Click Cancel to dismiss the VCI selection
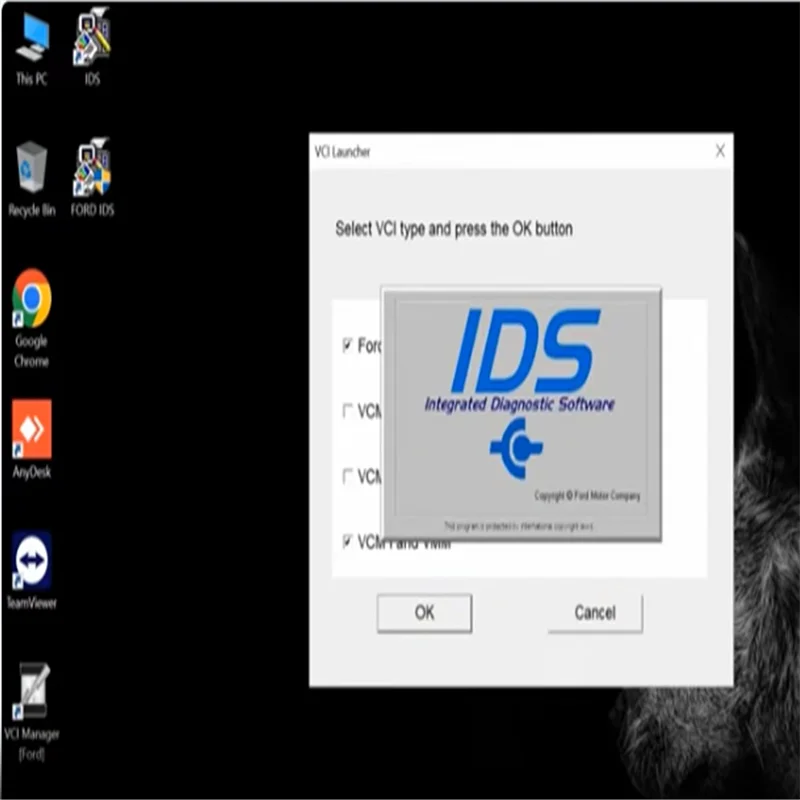The width and height of the screenshot is (800, 800). coord(594,613)
